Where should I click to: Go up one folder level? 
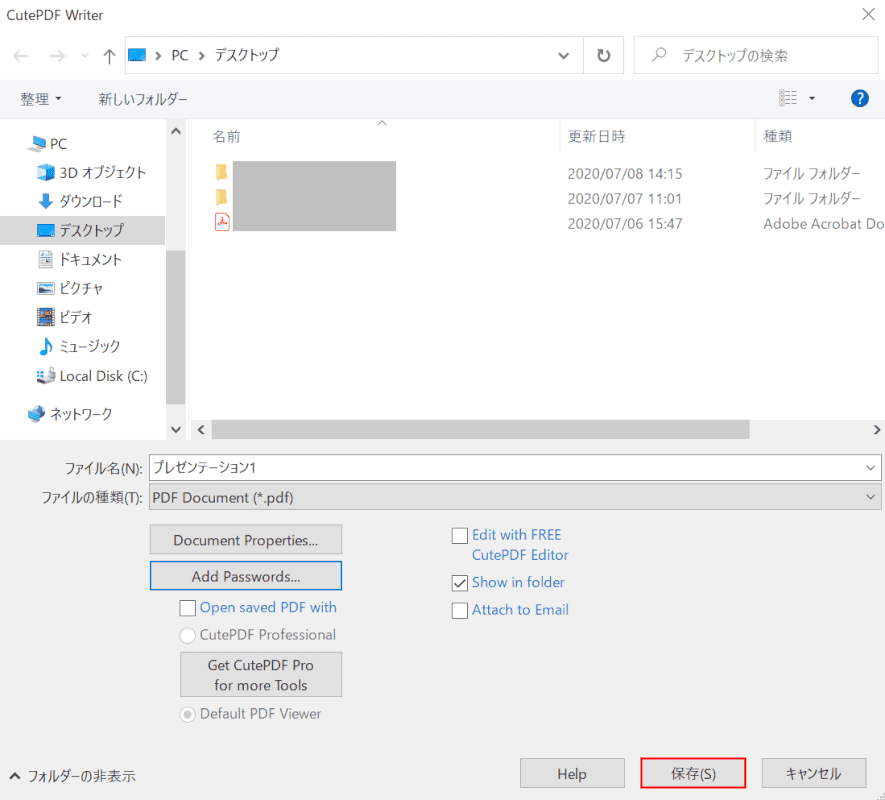(x=109, y=55)
